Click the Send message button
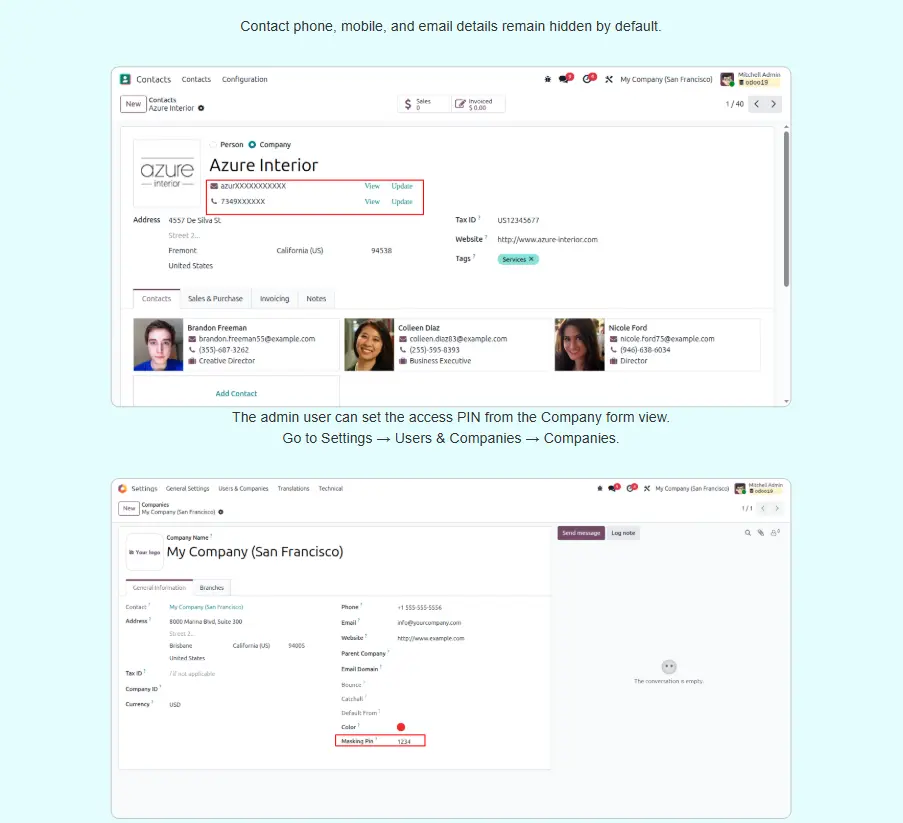903x823 pixels. (581, 533)
